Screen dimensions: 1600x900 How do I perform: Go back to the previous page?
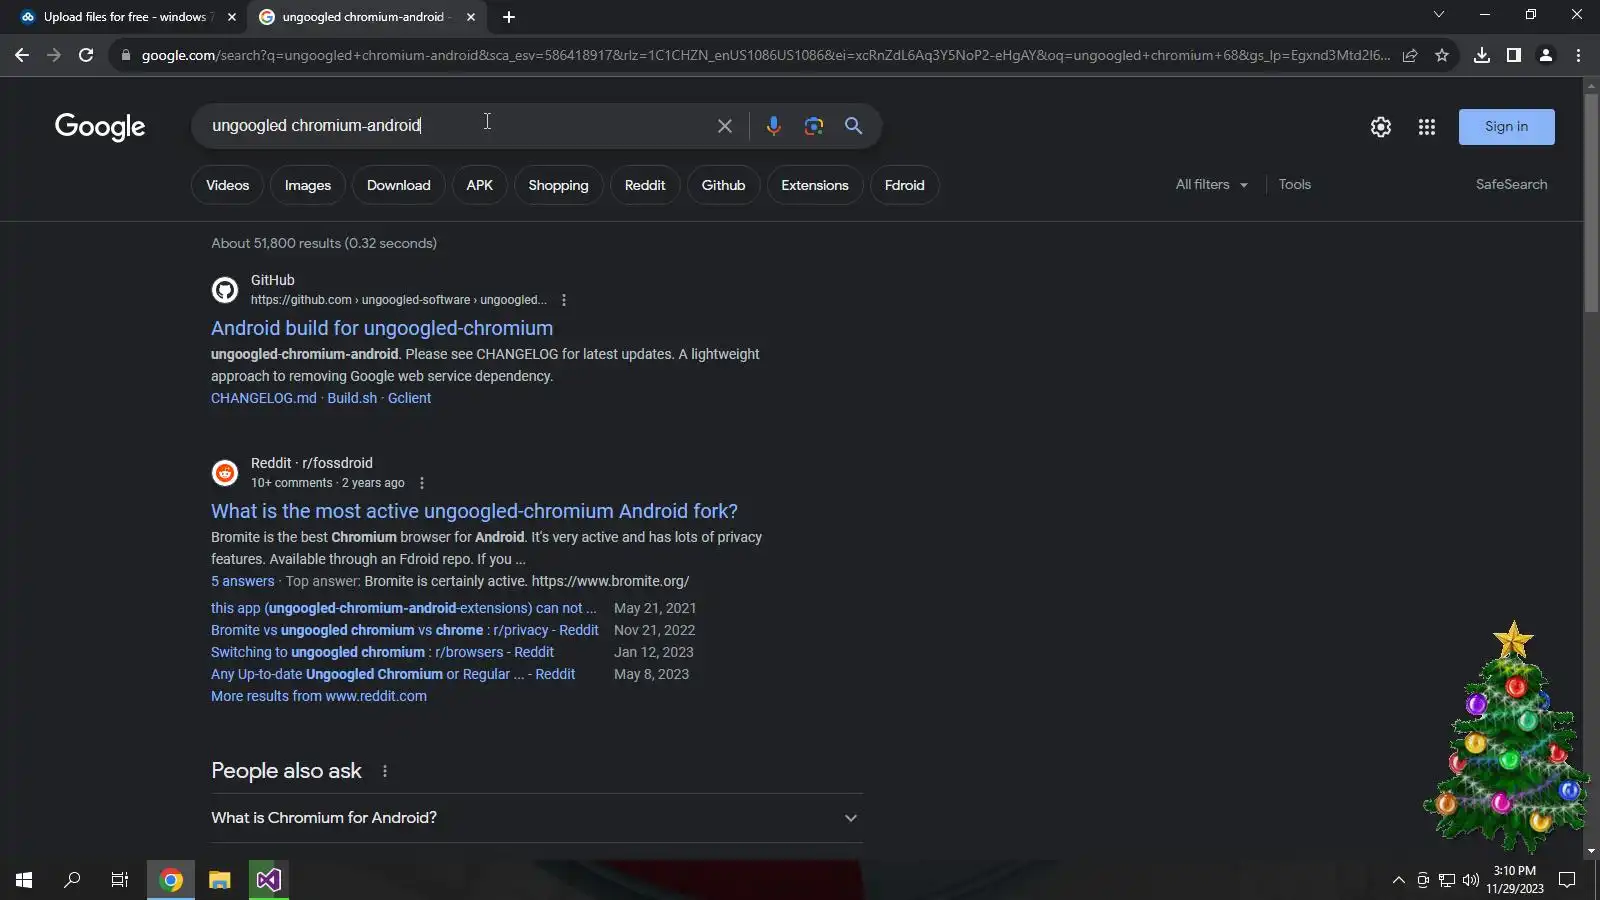(22, 55)
